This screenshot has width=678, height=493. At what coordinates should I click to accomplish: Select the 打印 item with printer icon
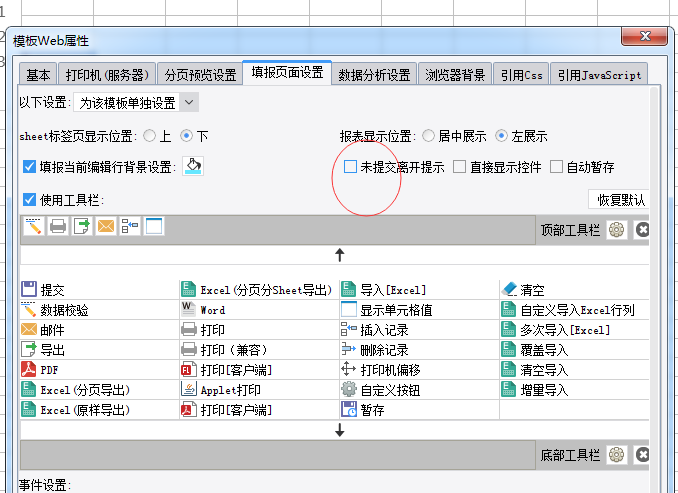tap(259, 330)
